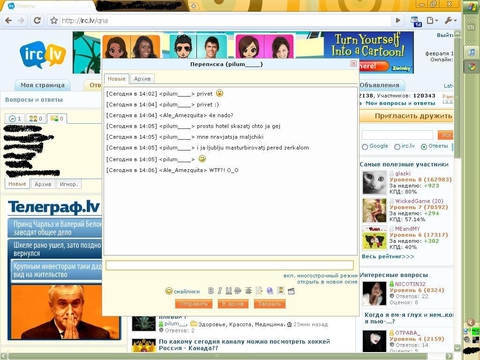This screenshot has width=480, height=360.
Task: Open the smileys picker in chat toolbar
Action: click(183, 291)
